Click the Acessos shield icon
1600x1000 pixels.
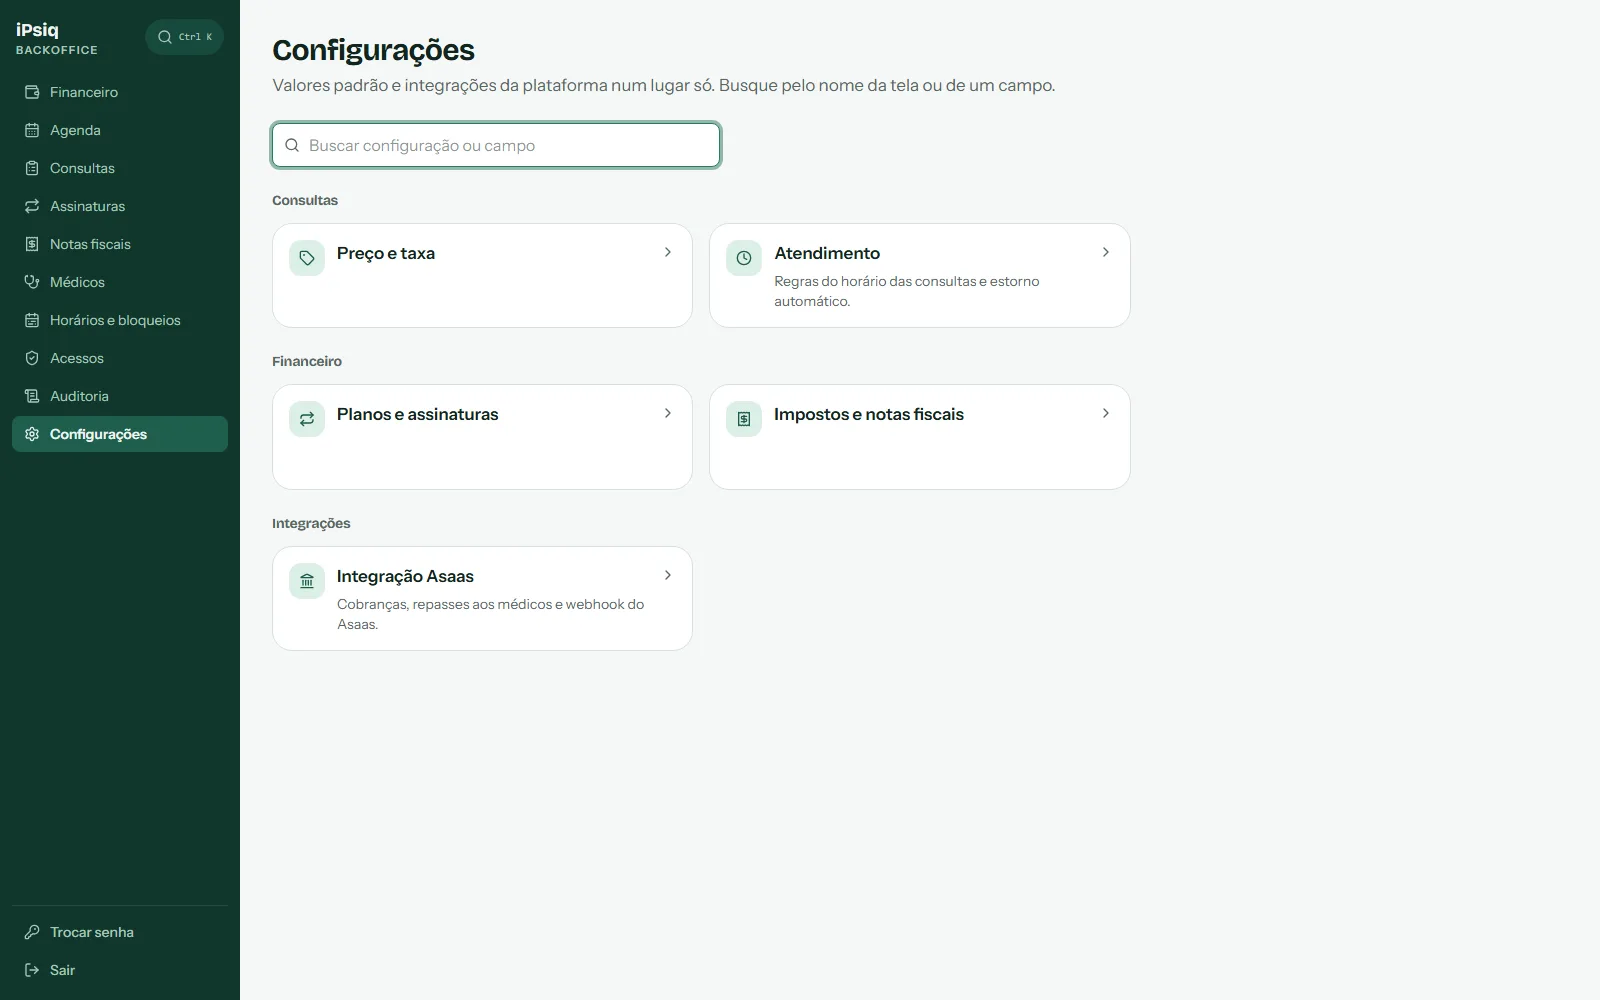click(x=32, y=358)
